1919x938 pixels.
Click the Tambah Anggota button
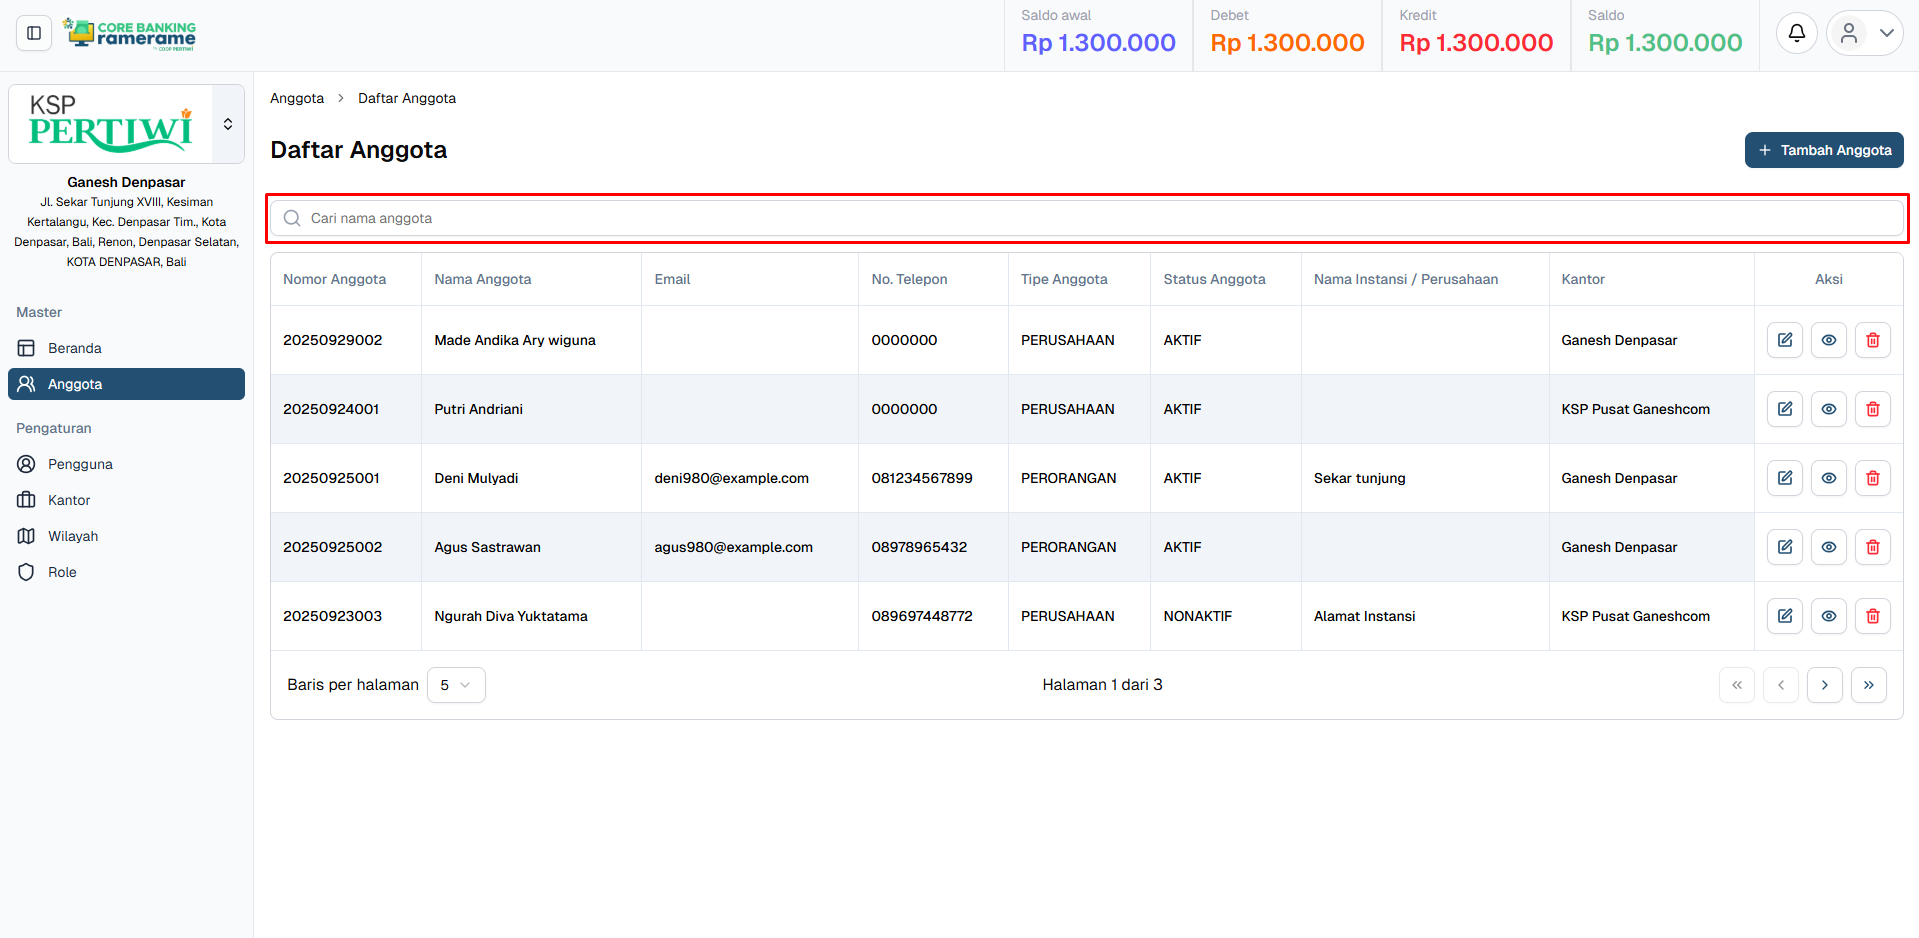coord(1823,150)
